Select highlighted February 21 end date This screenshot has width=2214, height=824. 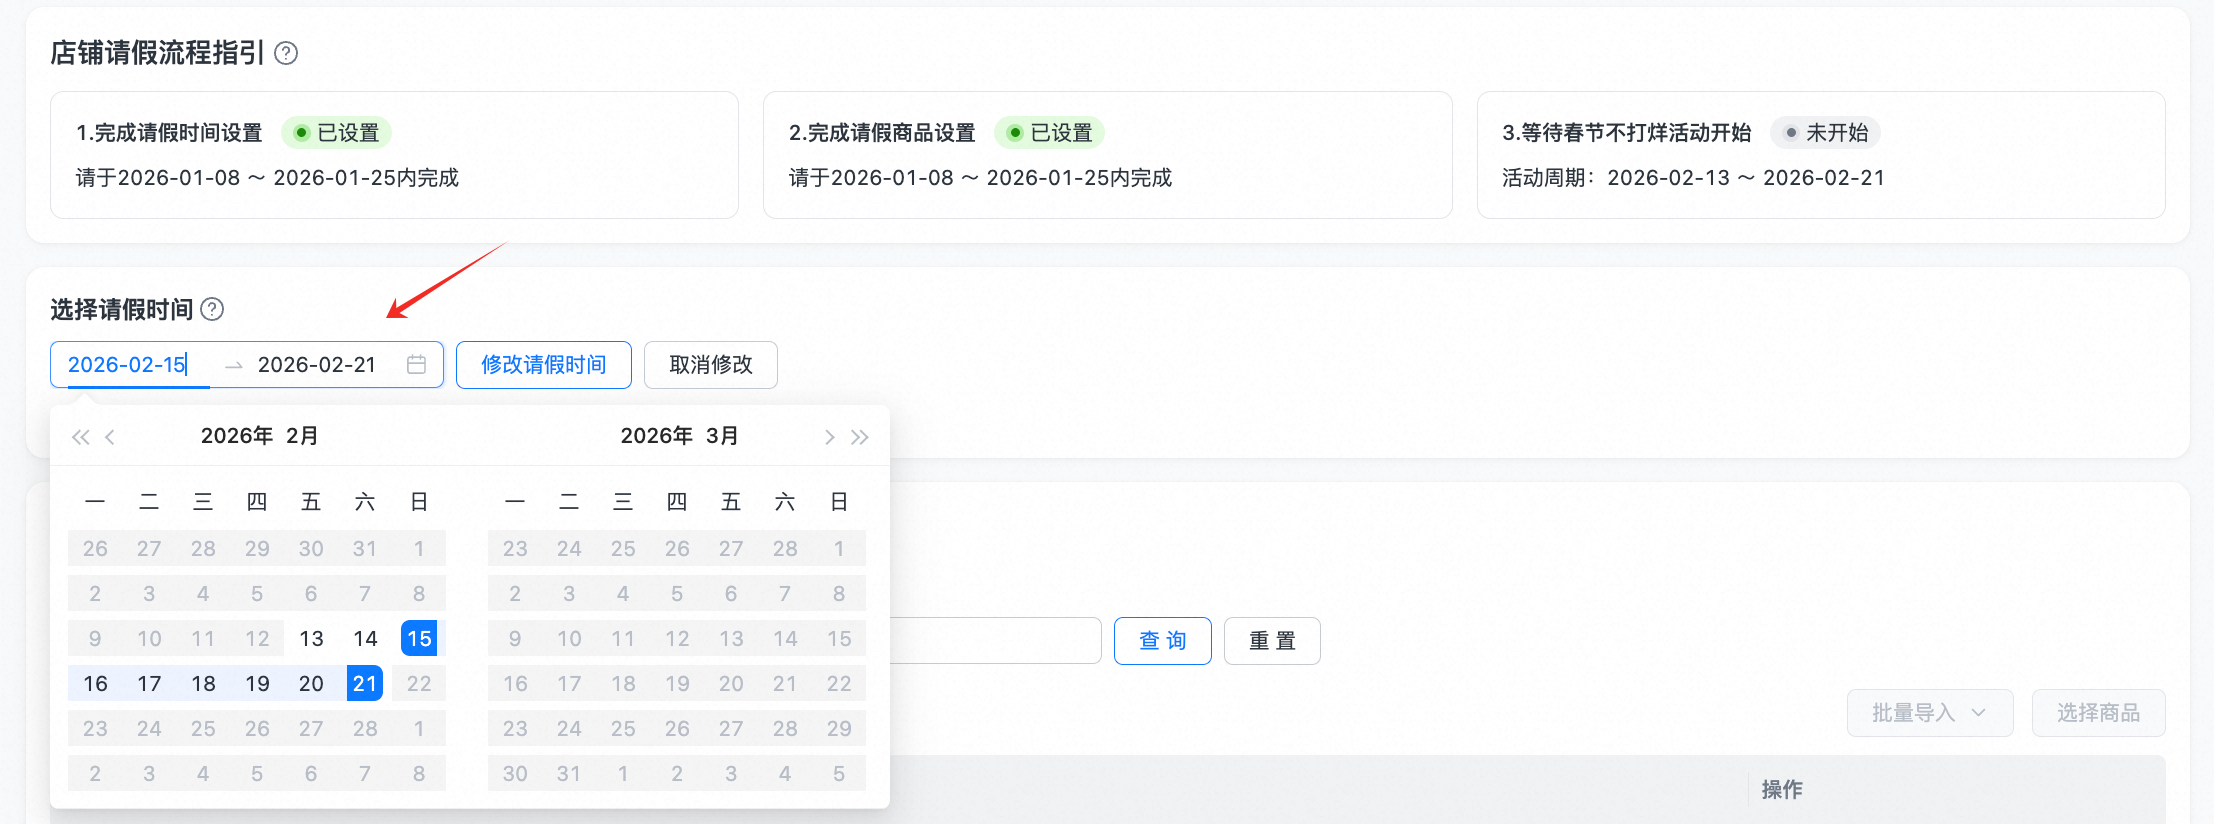(365, 684)
